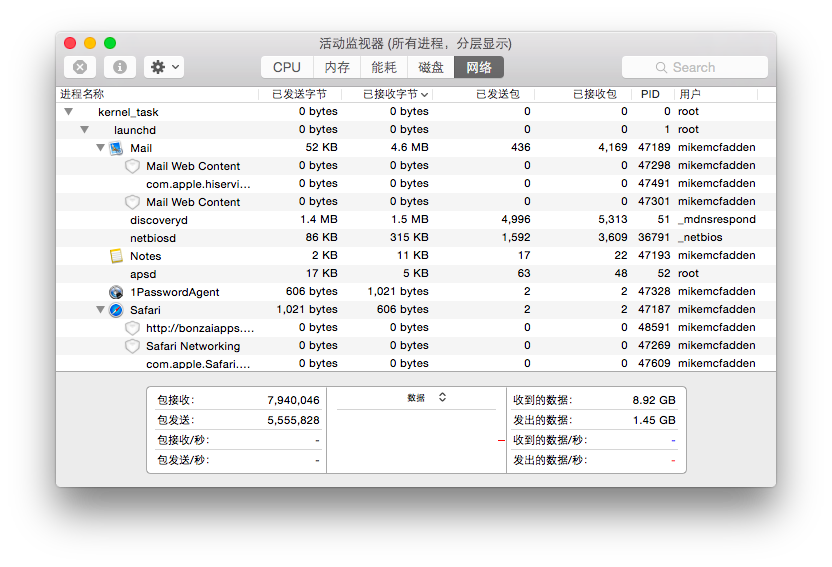Select the discoveryd process row

(x=416, y=220)
